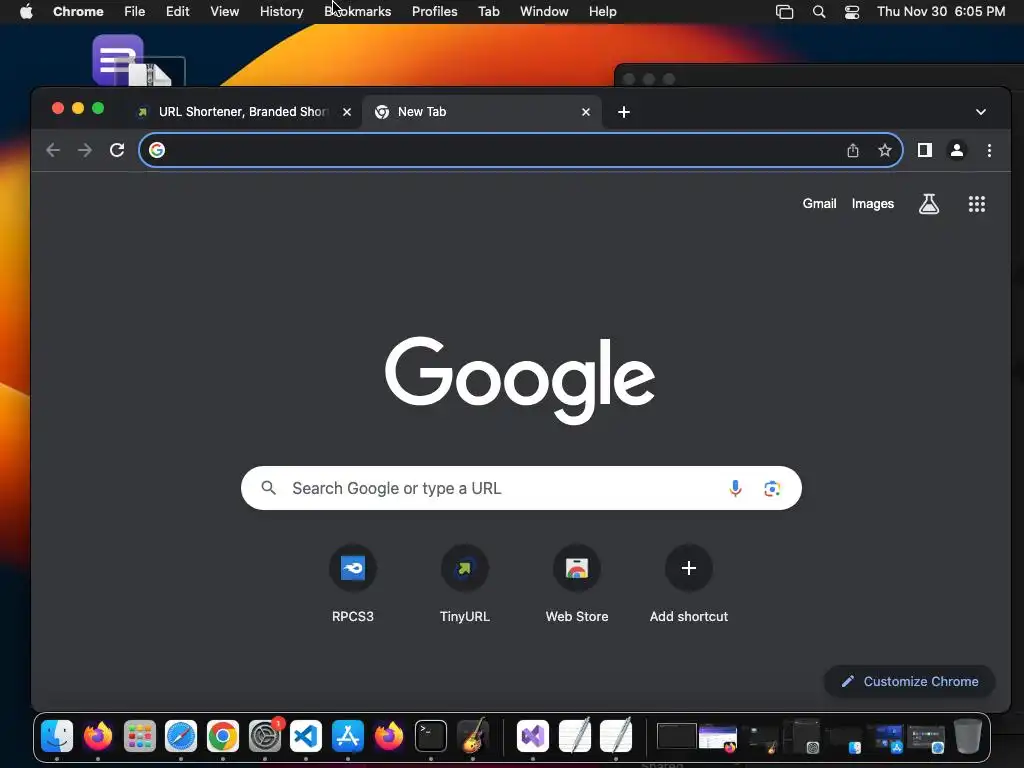Go forward using the forward arrow

point(85,150)
